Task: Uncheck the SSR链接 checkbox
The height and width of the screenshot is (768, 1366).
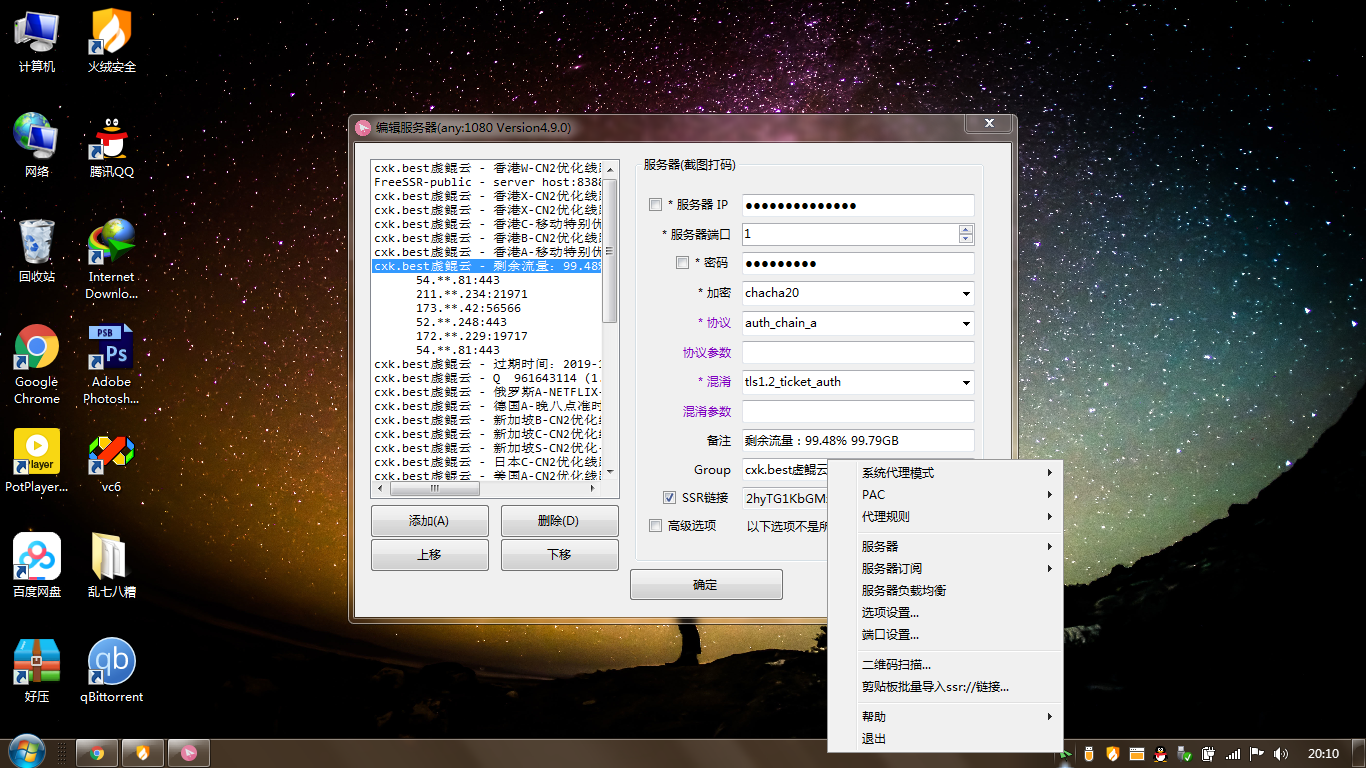Action: point(670,498)
